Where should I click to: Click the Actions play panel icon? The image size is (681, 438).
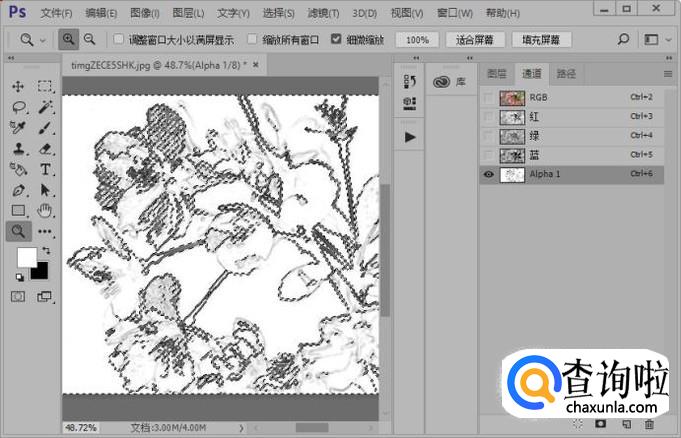(409, 135)
